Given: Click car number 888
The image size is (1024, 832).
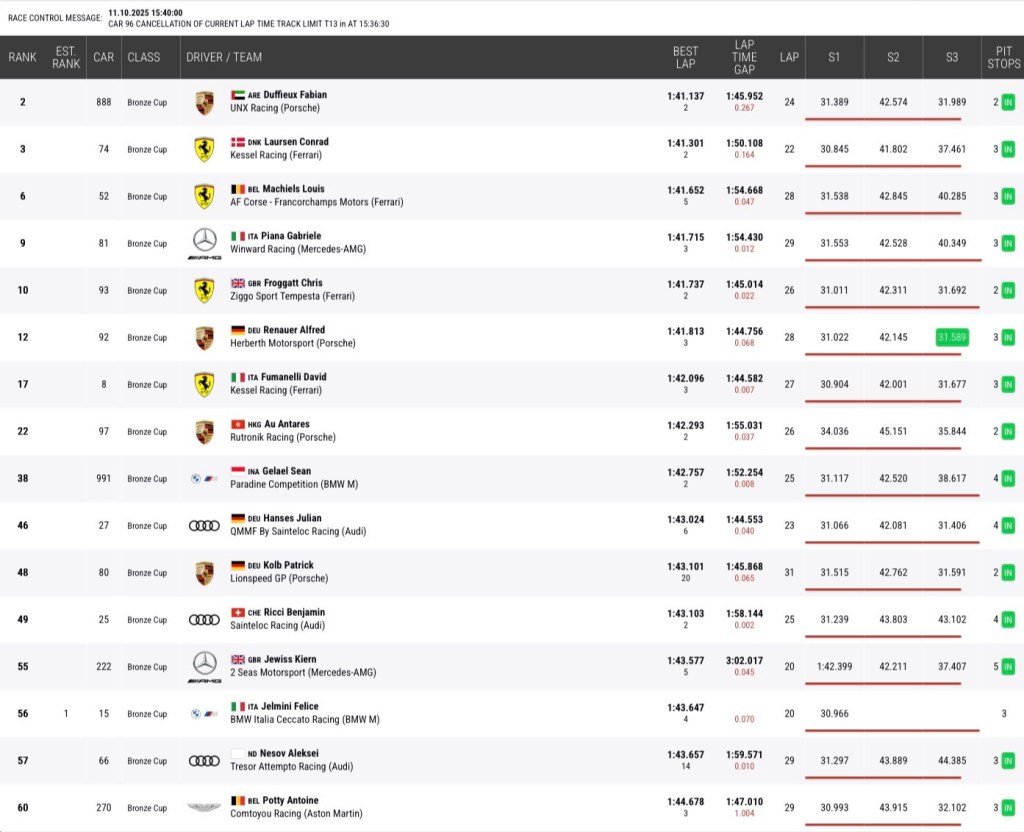Looking at the screenshot, I should tap(103, 103).
